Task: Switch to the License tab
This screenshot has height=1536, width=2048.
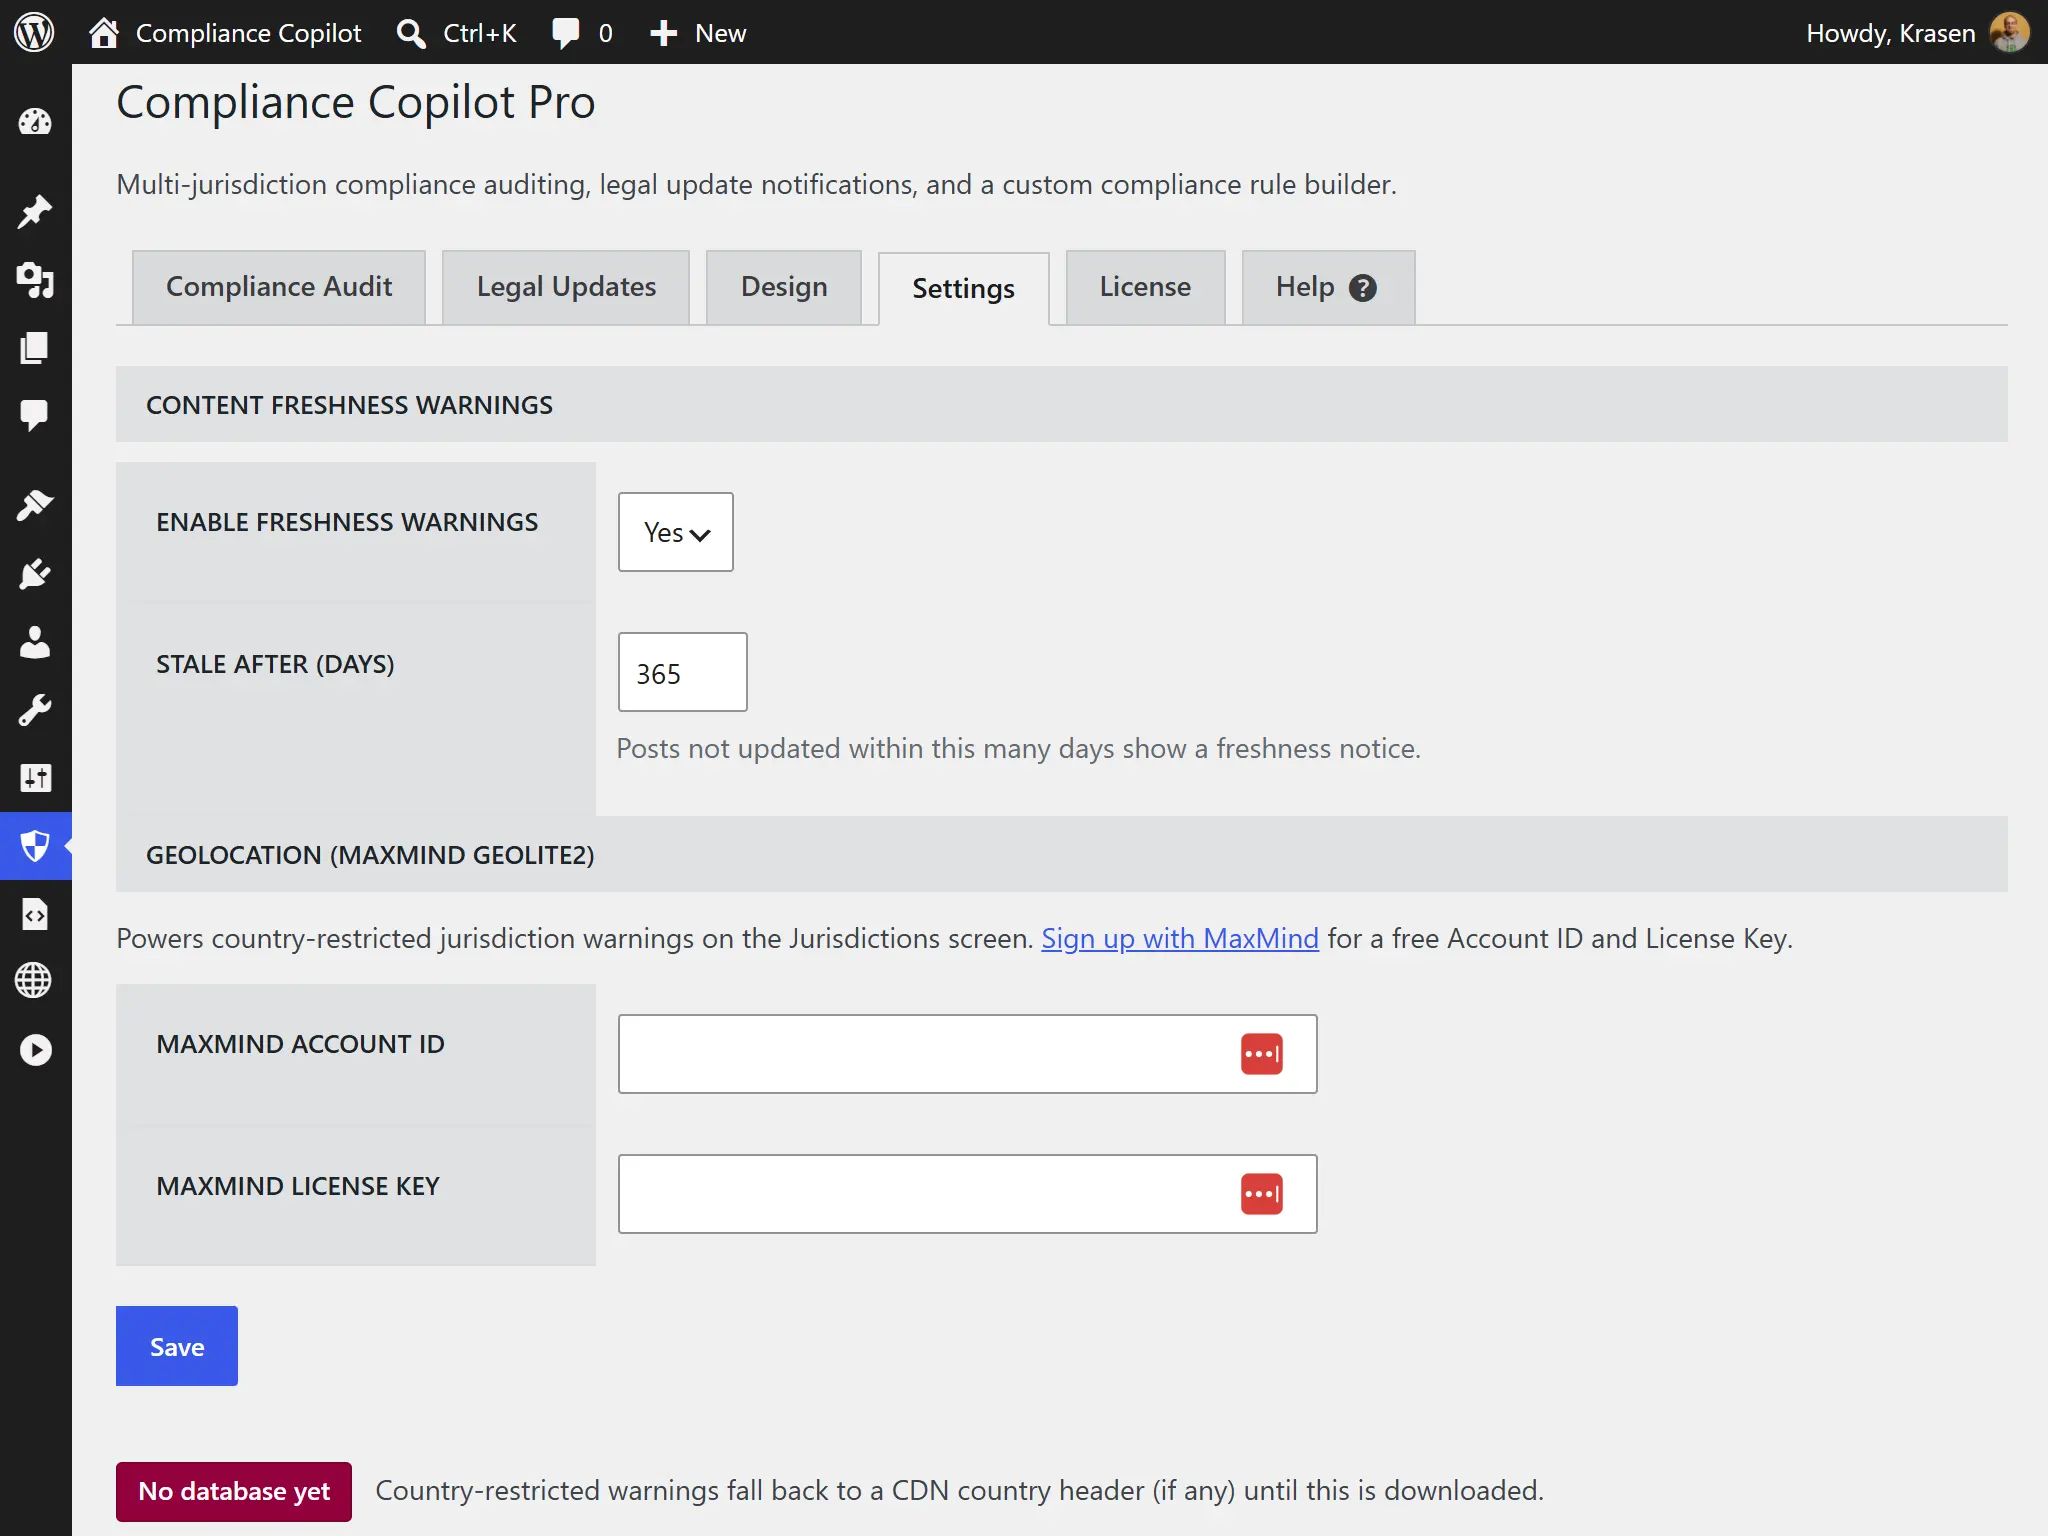Action: tap(1145, 287)
